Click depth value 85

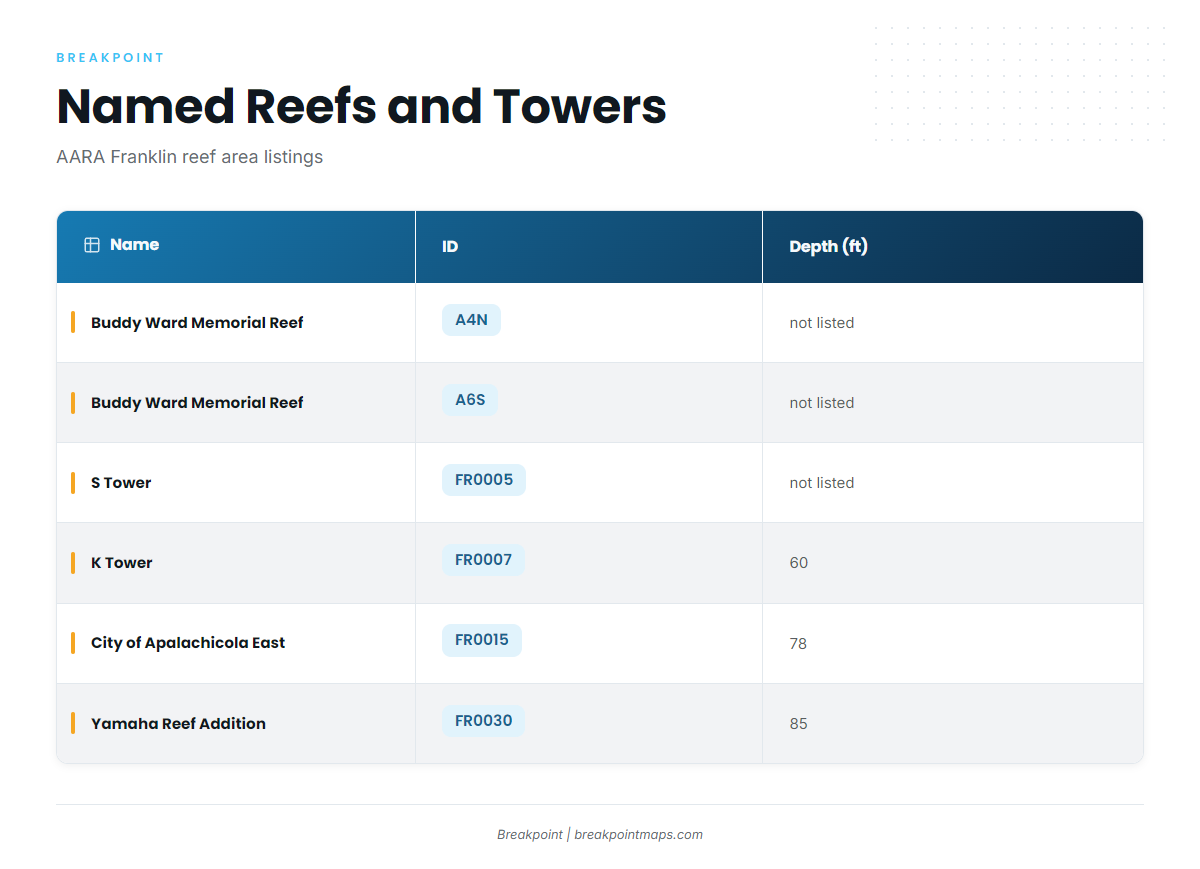pyautogui.click(x=798, y=724)
